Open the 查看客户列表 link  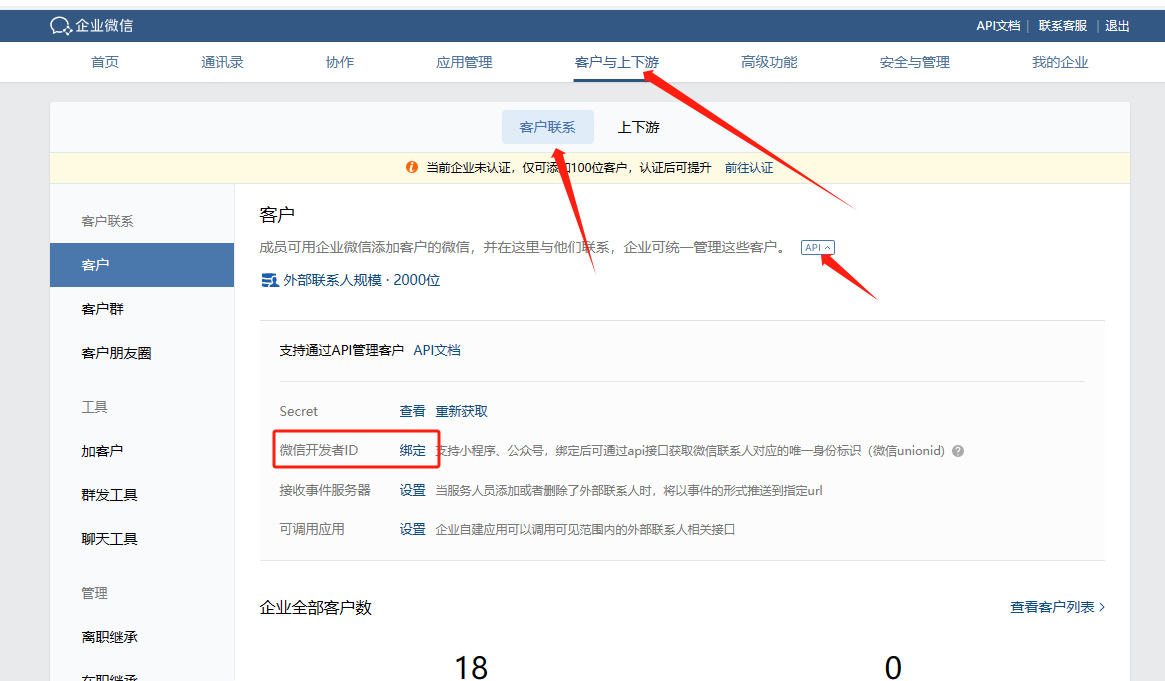tap(1057, 607)
